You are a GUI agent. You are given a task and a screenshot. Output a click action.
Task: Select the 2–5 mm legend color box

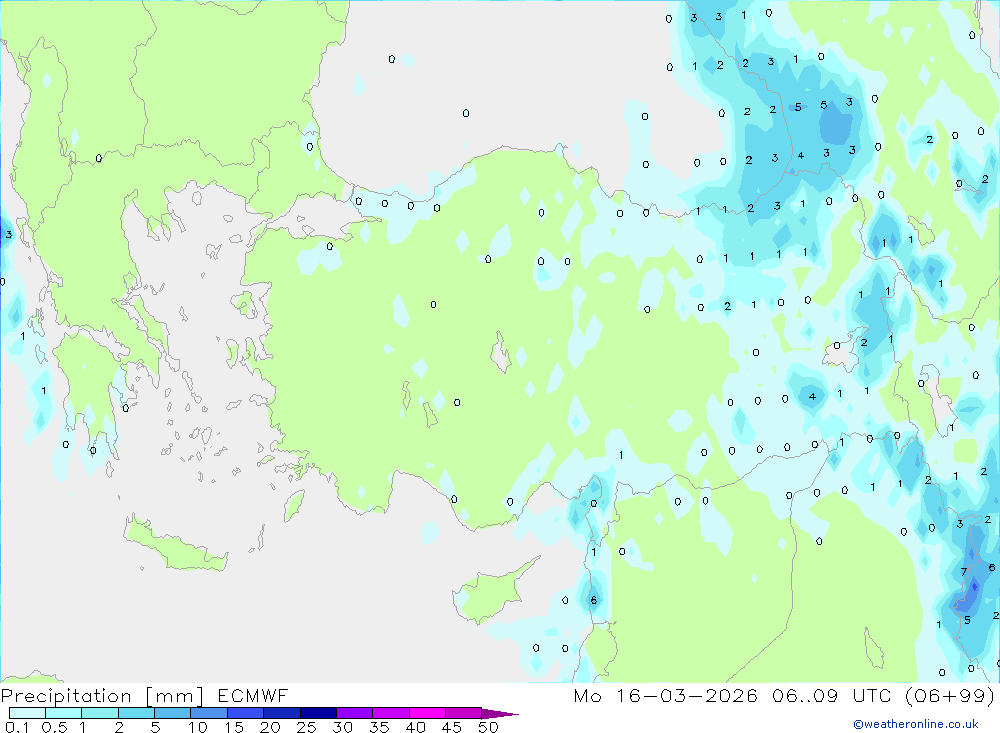click(136, 713)
